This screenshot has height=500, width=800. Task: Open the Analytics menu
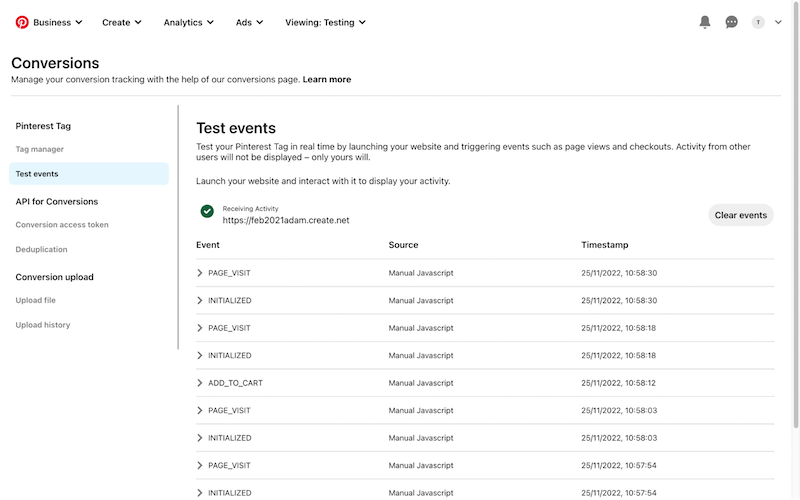pos(188,22)
